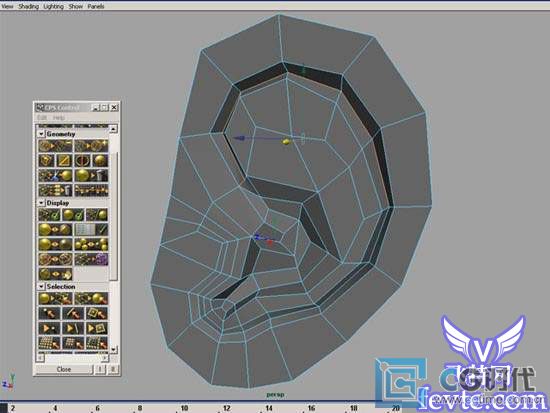Screen dimensions: 550x413
Task: Click the mirror circle icon in Geometry
Action: coord(82,161)
